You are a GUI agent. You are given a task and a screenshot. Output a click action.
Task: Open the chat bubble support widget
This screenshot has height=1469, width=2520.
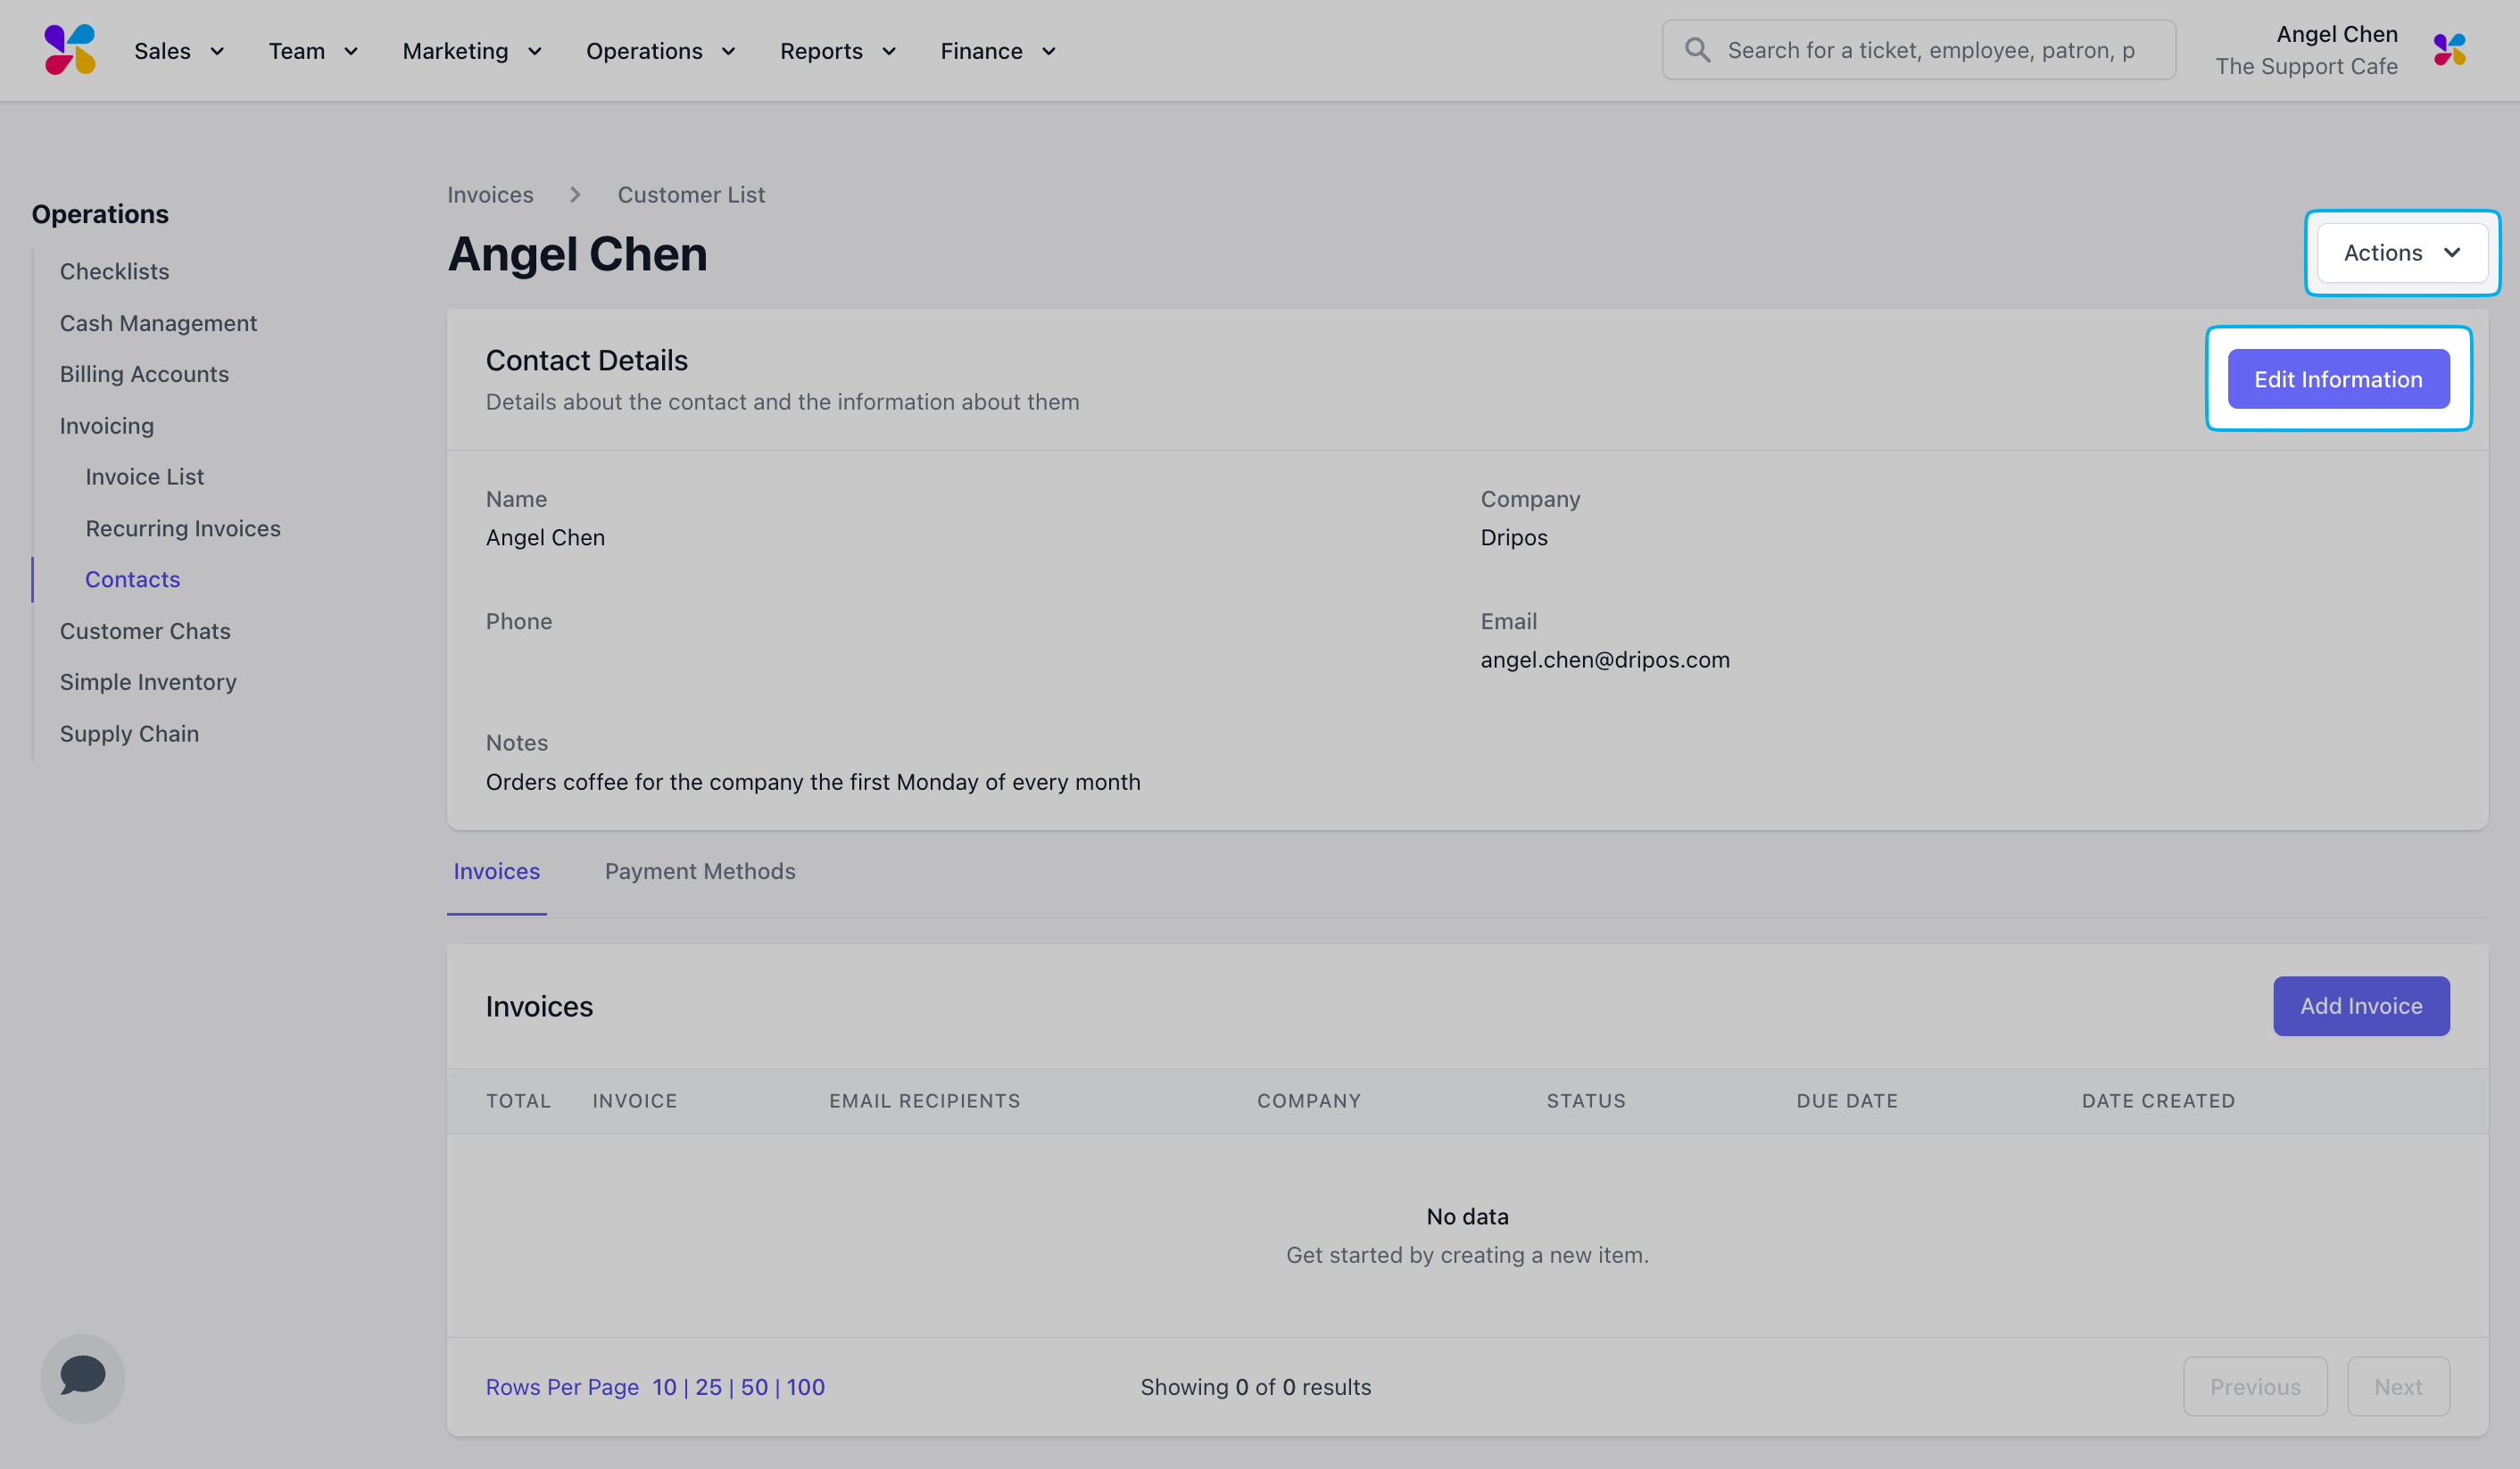pos(83,1377)
